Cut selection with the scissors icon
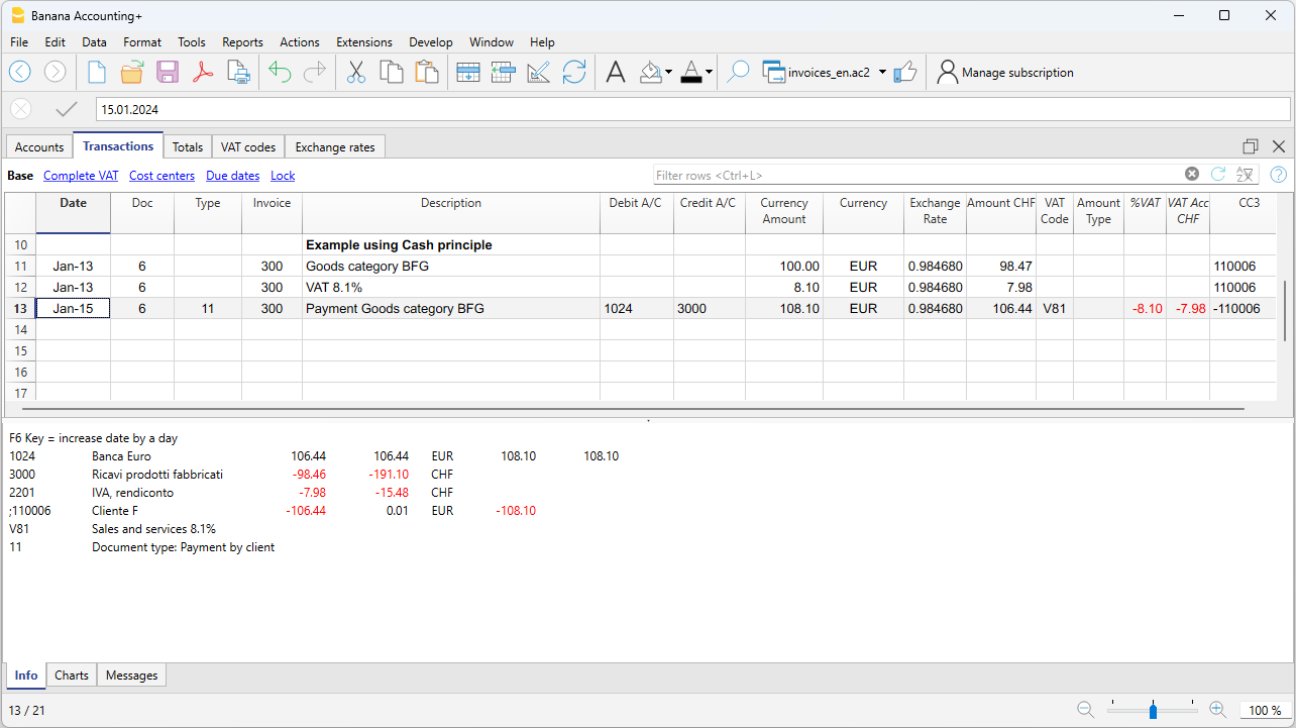Viewport: 1296px width, 728px height. pos(356,72)
